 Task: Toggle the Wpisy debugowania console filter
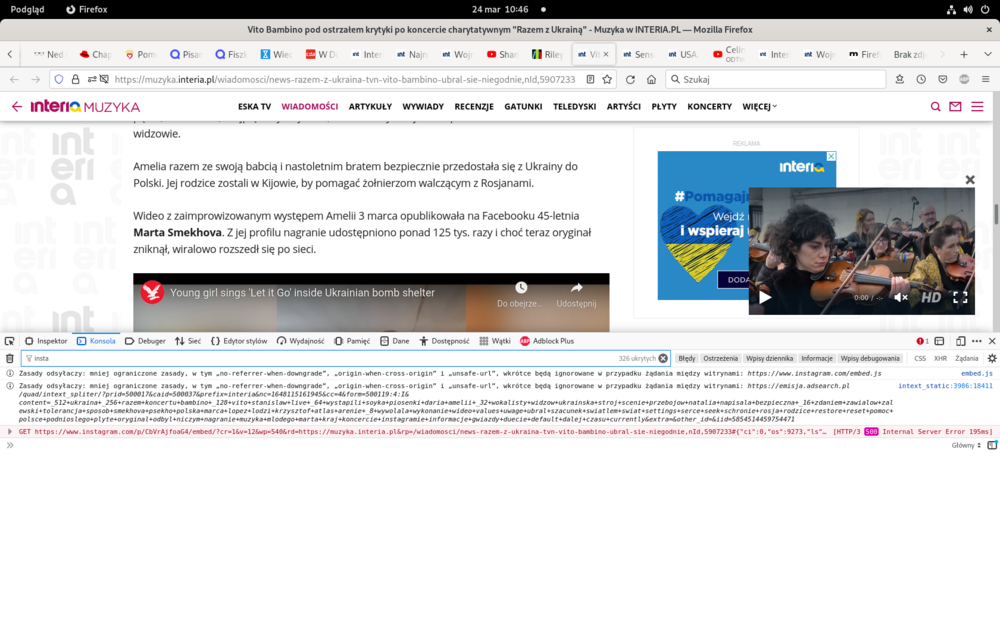[x=870, y=358]
